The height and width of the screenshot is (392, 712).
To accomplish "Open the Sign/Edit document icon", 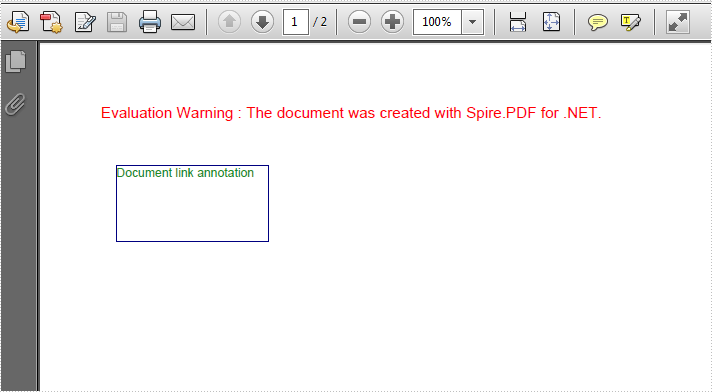I will tap(85, 22).
